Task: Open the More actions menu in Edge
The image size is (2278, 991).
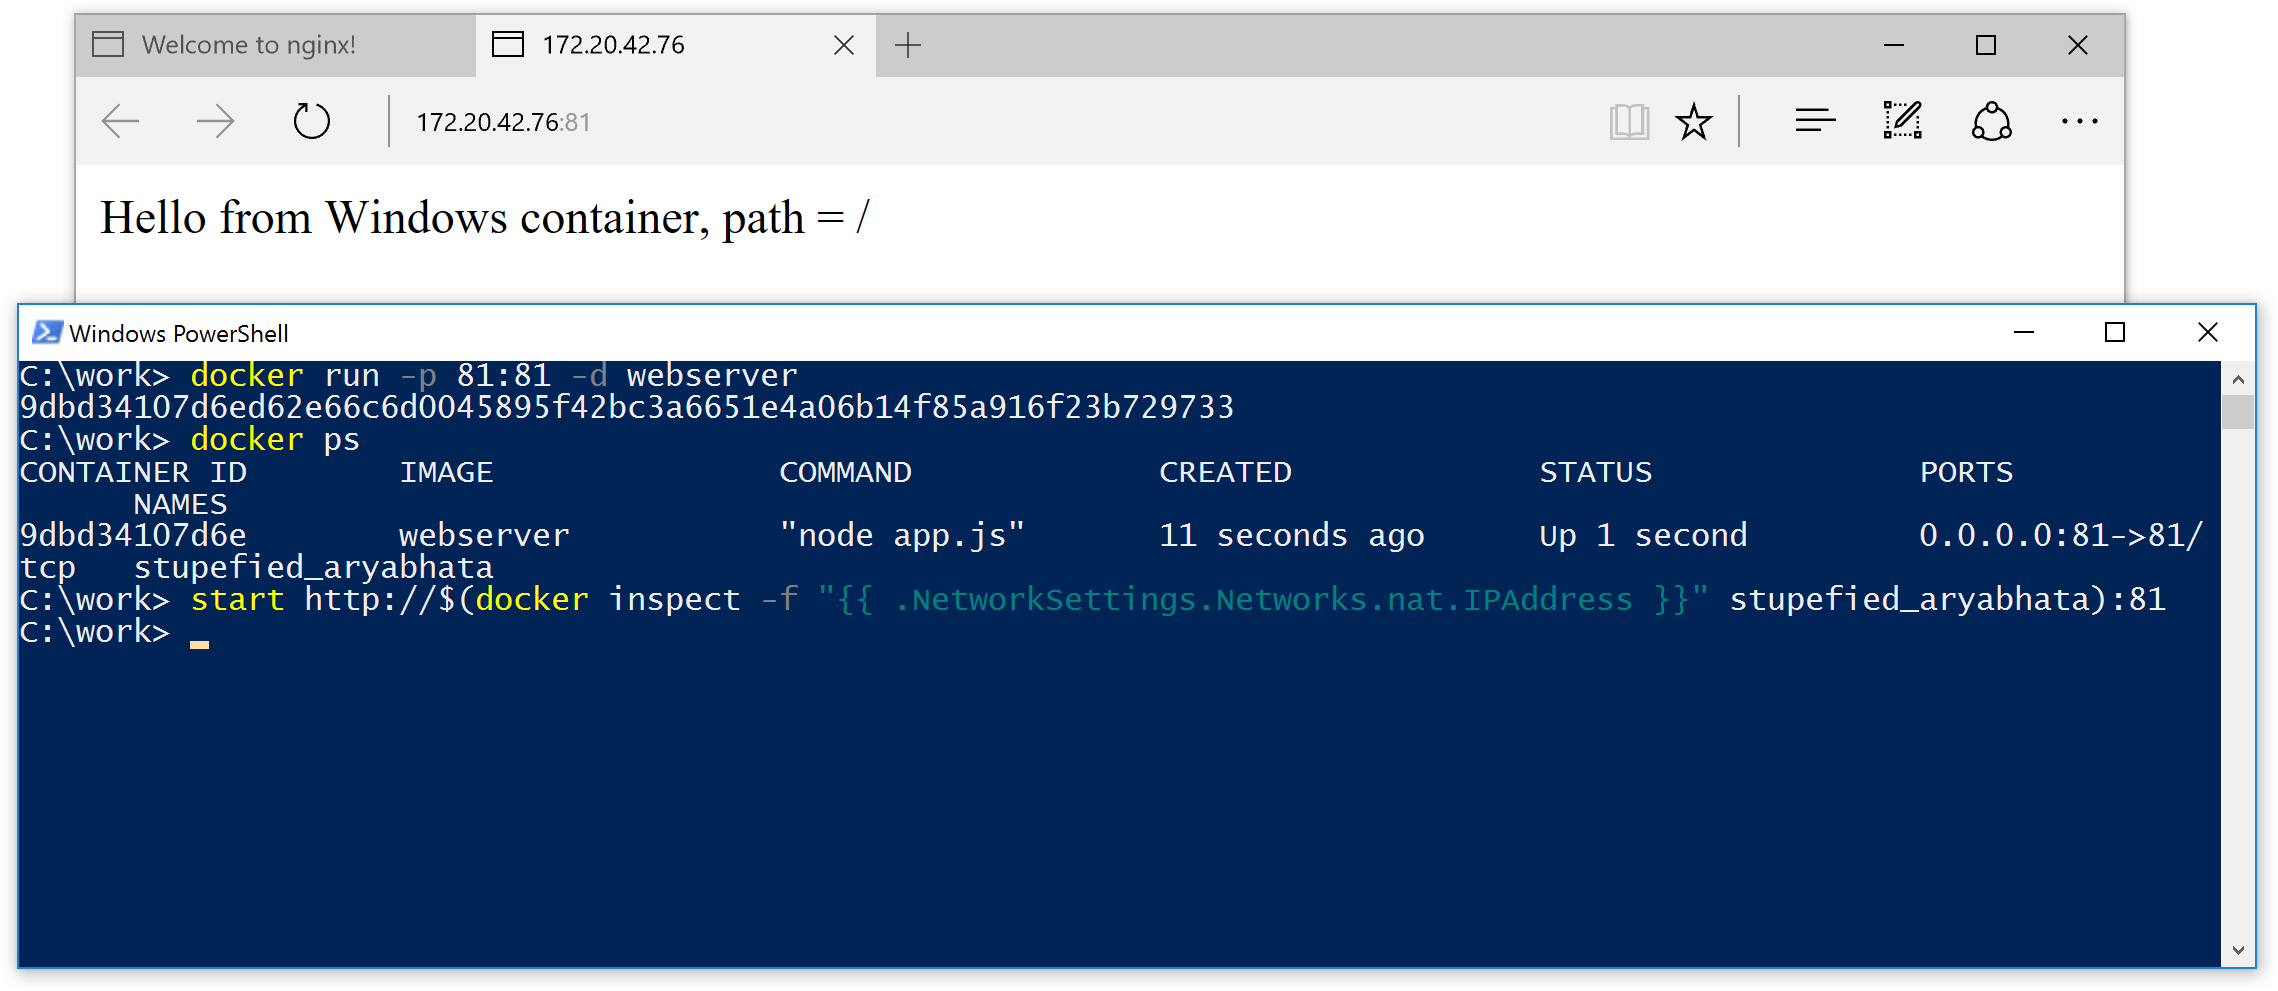Action: pyautogui.click(x=2079, y=120)
